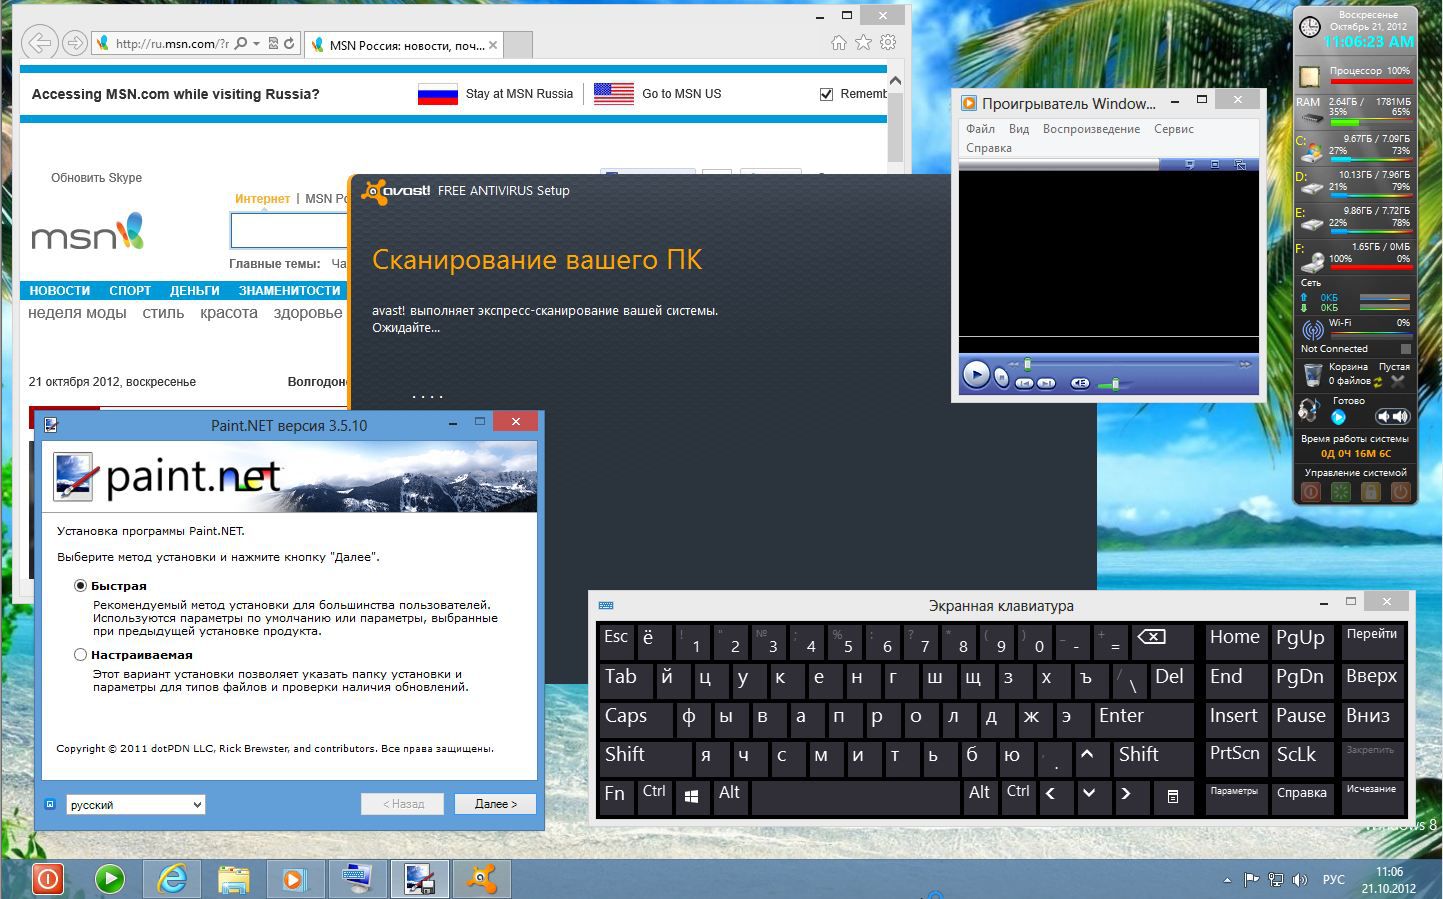Toggle the Fn key on the on-screen keyboard
This screenshot has height=899, width=1443.
[x=615, y=796]
